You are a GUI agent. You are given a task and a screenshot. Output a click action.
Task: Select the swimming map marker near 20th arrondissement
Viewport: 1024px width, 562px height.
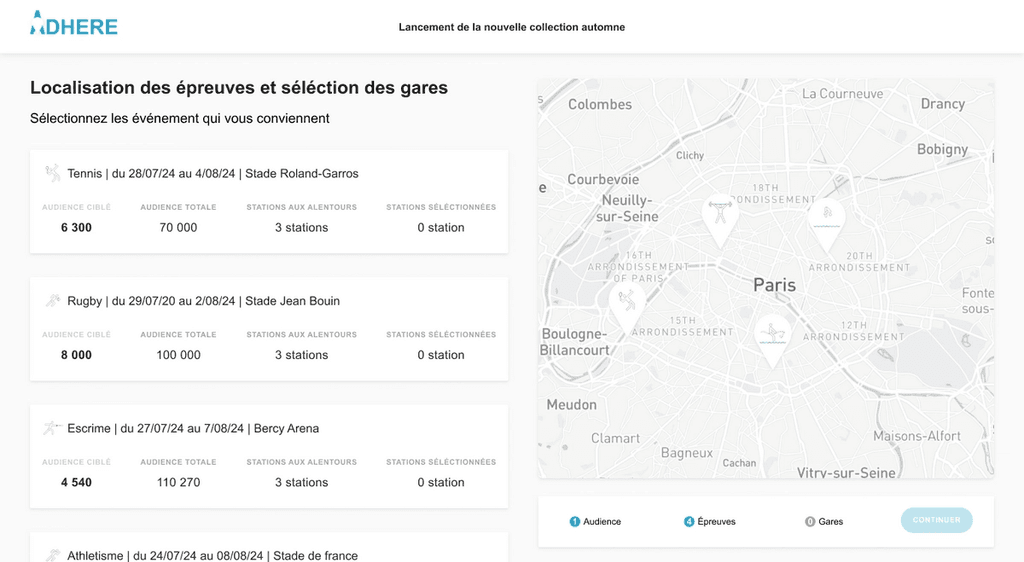point(826,221)
